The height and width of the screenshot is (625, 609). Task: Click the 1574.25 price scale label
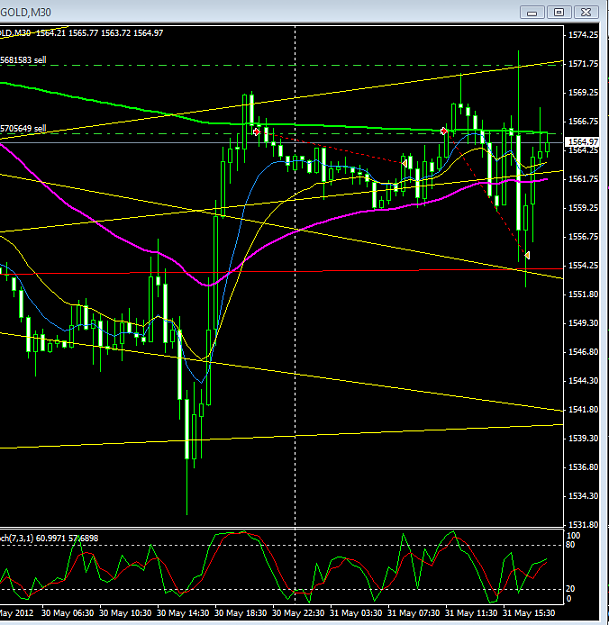click(583, 35)
